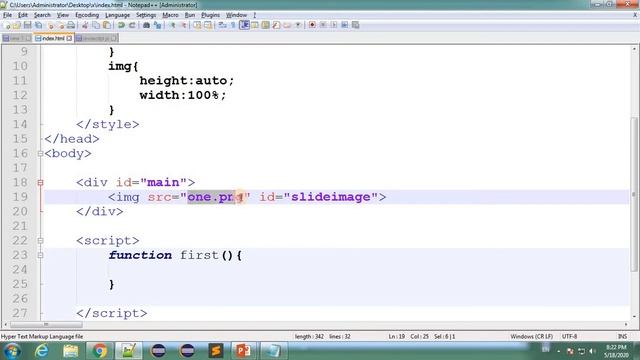The image size is (640, 360).
Task: Click the New file toolbar icon
Action: (7, 25)
